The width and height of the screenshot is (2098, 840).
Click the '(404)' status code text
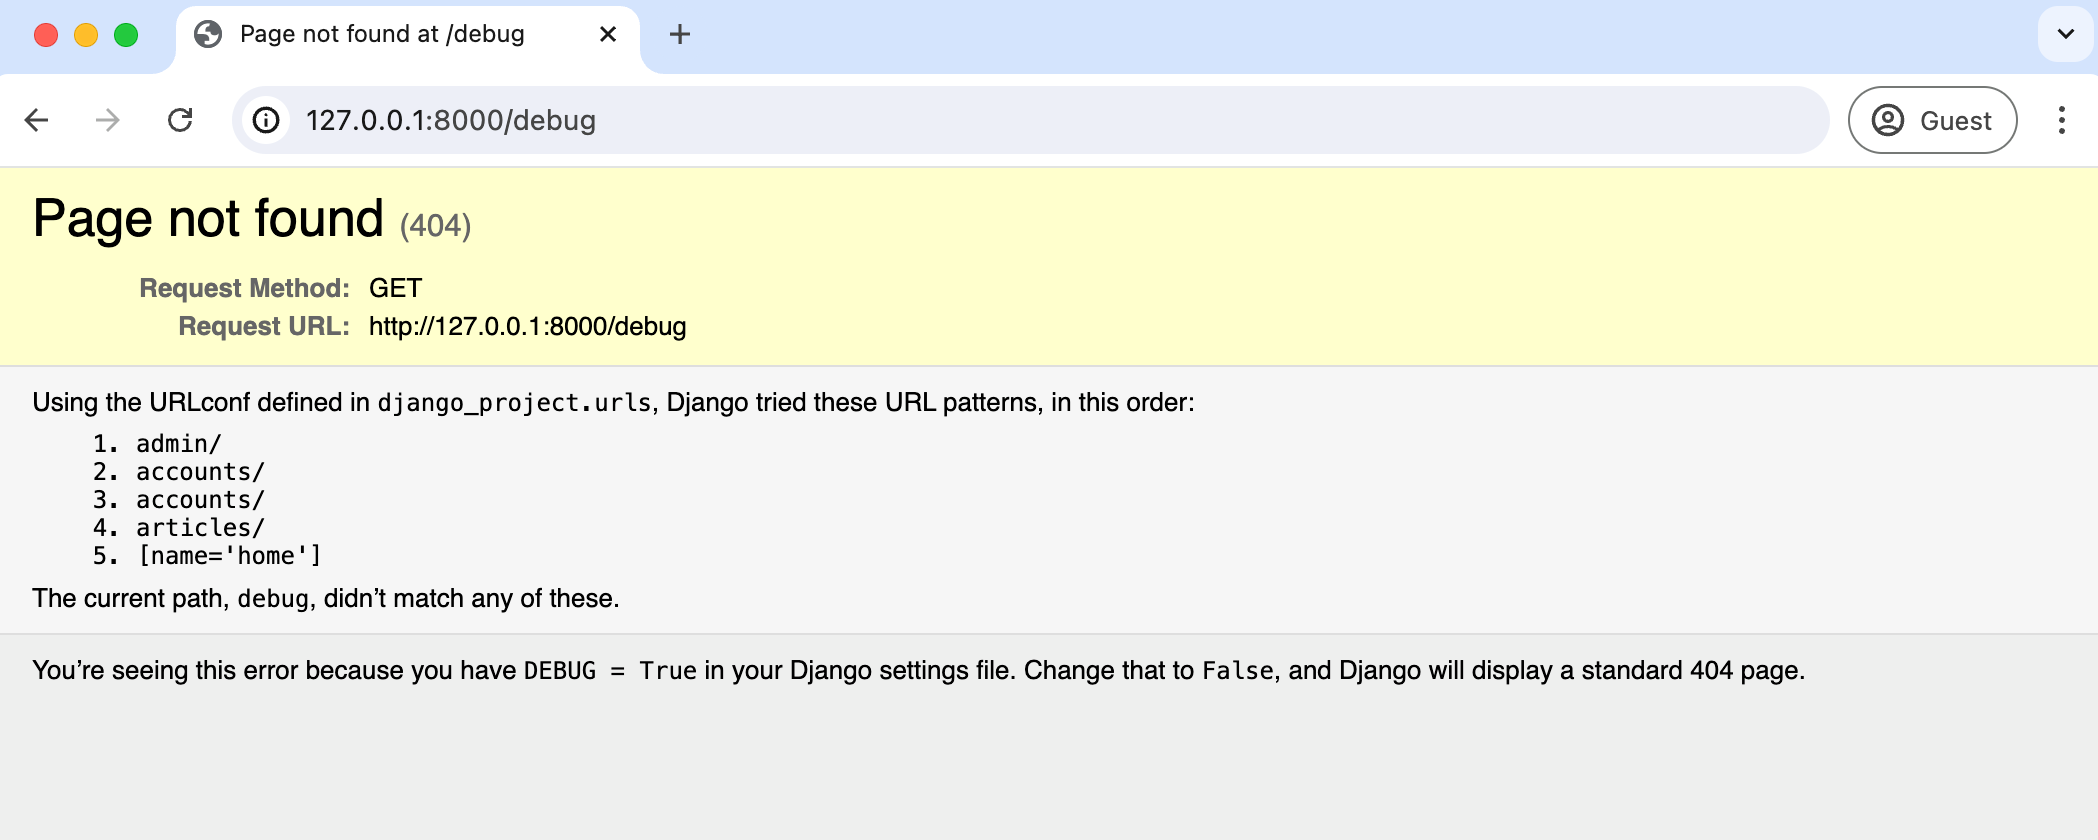point(435,226)
